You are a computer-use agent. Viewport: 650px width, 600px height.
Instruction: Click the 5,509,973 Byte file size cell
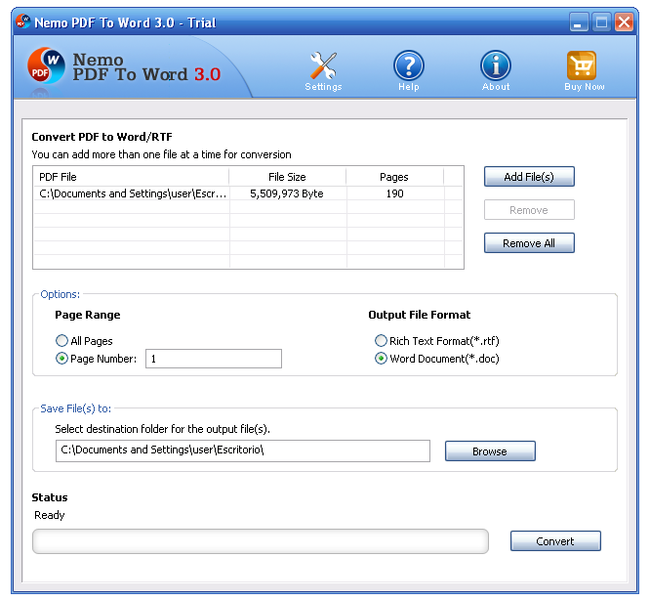tap(287, 194)
